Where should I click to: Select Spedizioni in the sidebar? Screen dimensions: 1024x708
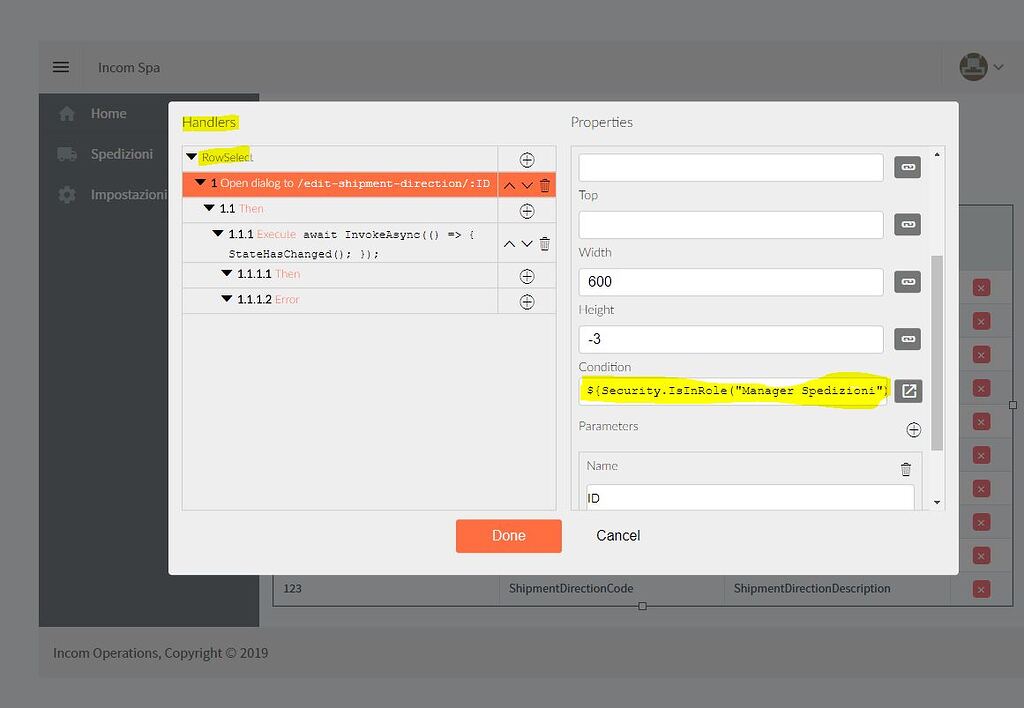[120, 154]
